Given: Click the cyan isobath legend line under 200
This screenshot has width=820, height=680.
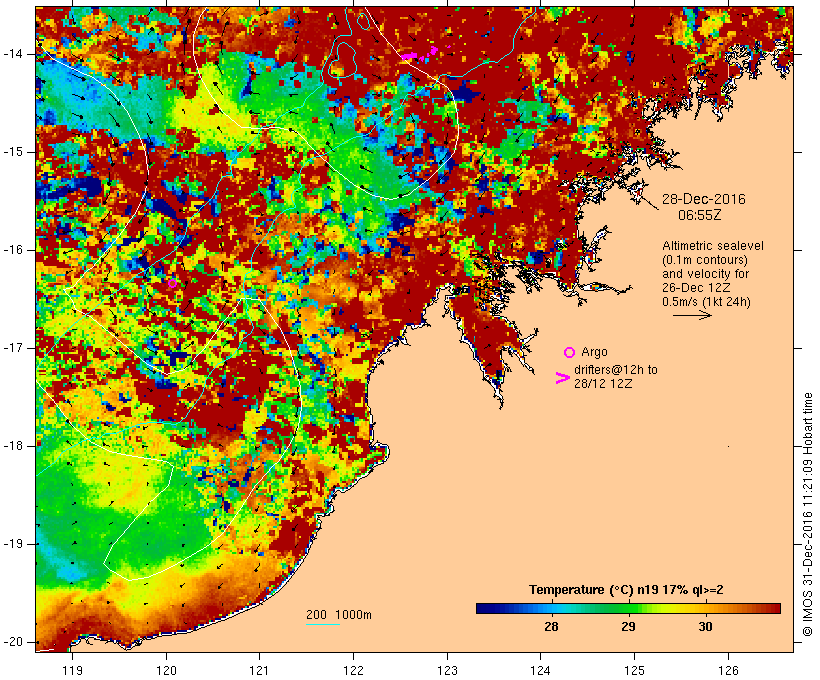Looking at the screenshot, I should coord(323,624).
